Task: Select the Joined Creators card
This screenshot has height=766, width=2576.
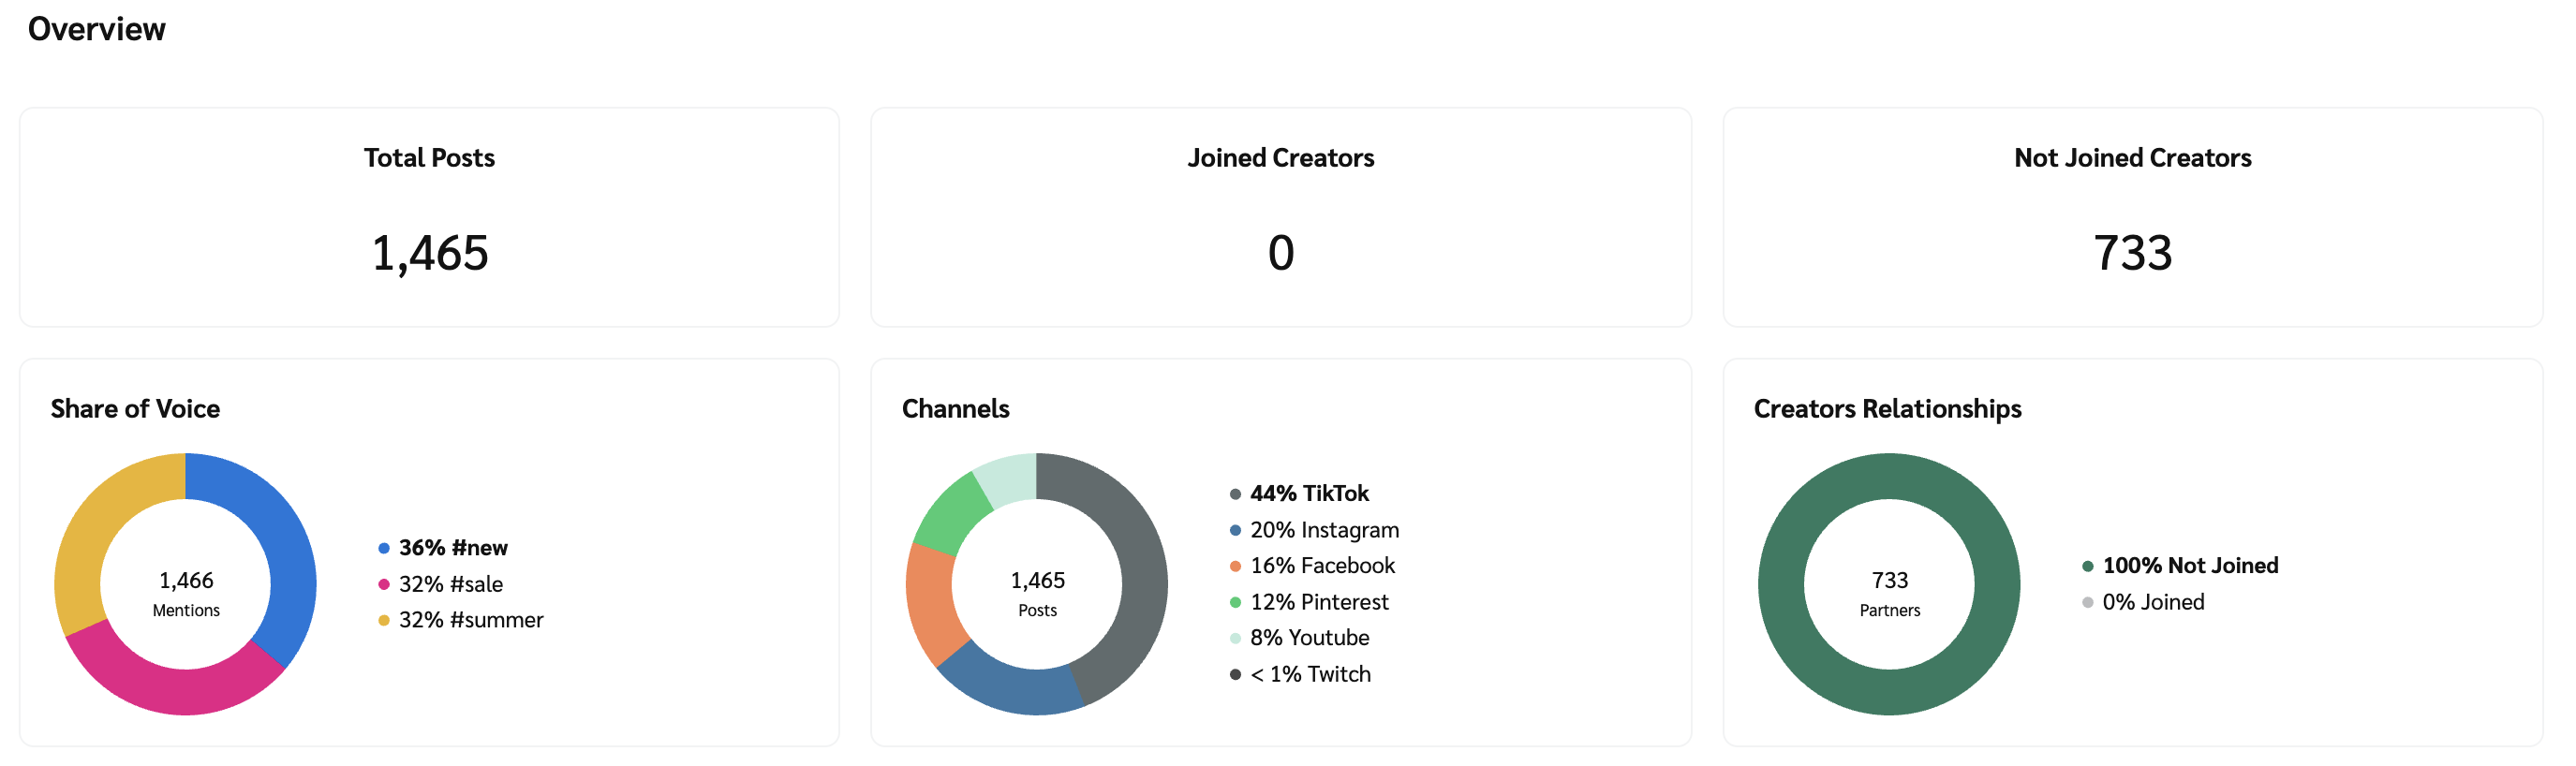Action: click(1280, 217)
